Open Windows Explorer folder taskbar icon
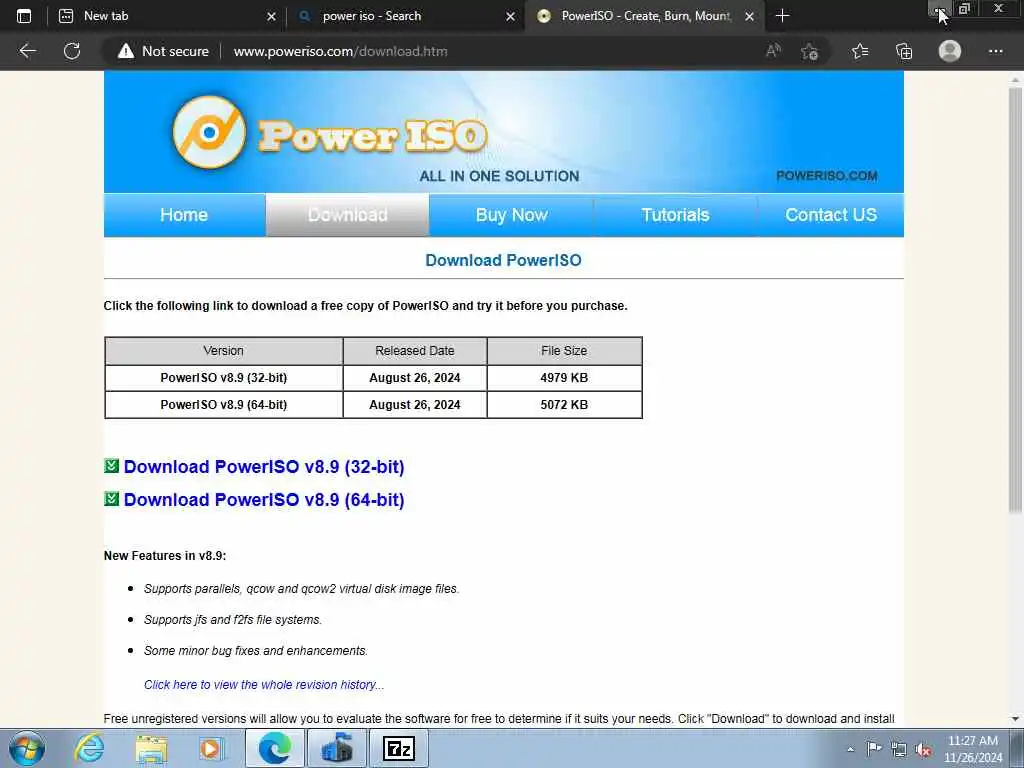Viewport: 1024px width, 768px height. pos(152,748)
